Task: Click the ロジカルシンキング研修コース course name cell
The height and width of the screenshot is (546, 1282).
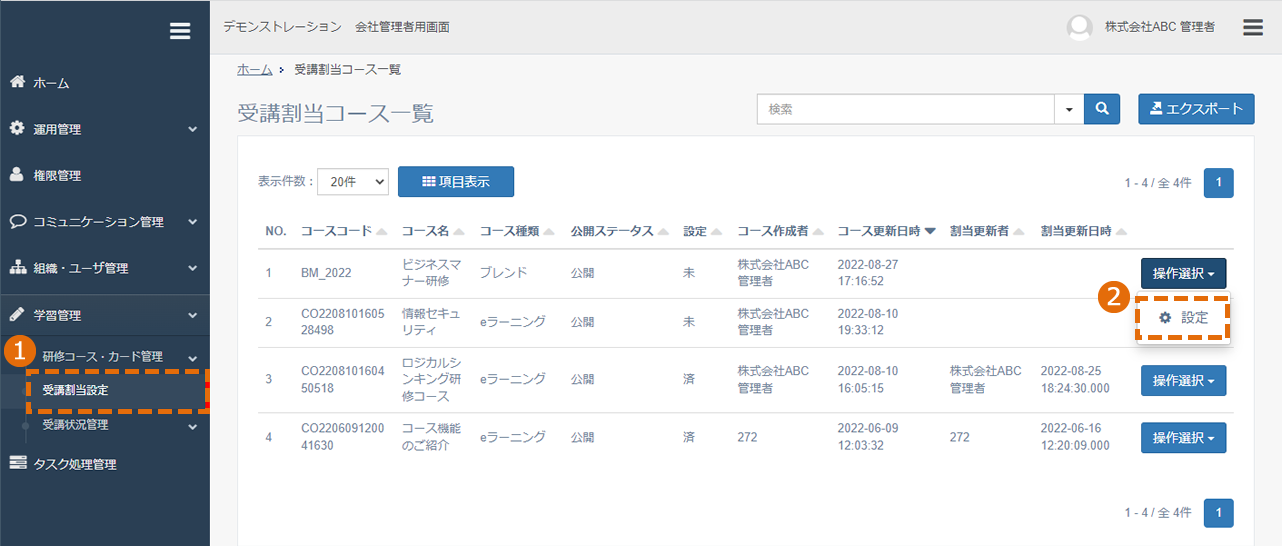Action: click(x=431, y=379)
